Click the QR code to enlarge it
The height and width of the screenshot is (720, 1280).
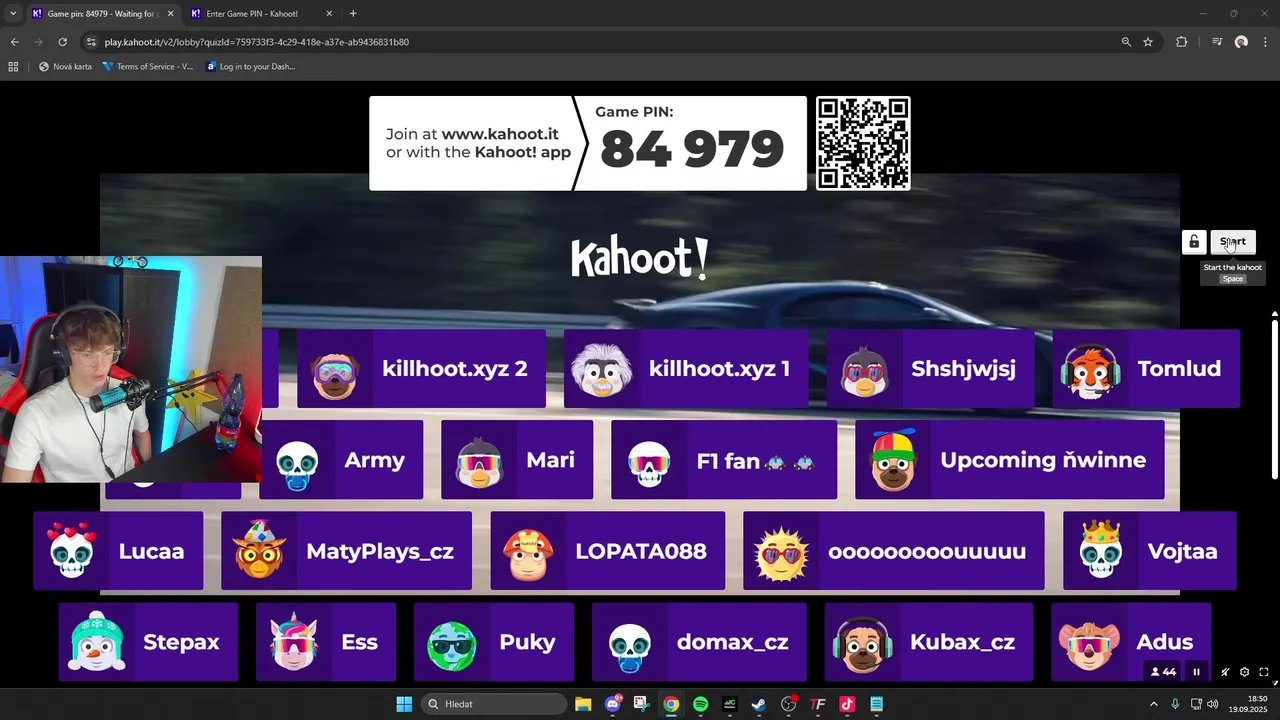pyautogui.click(x=863, y=143)
